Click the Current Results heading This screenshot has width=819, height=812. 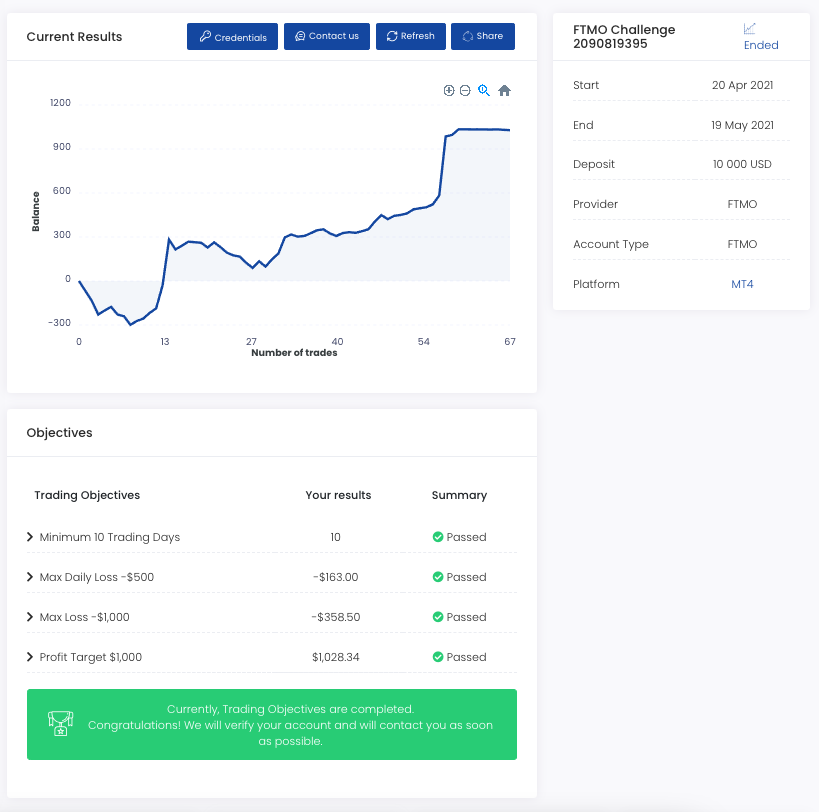point(74,37)
